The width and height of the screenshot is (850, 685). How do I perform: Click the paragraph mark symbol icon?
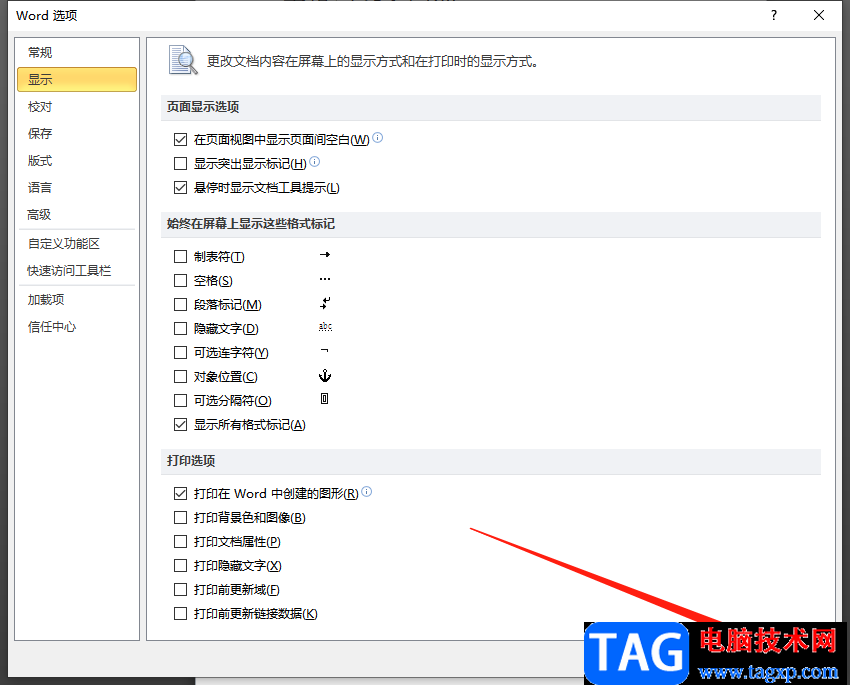pos(325,303)
